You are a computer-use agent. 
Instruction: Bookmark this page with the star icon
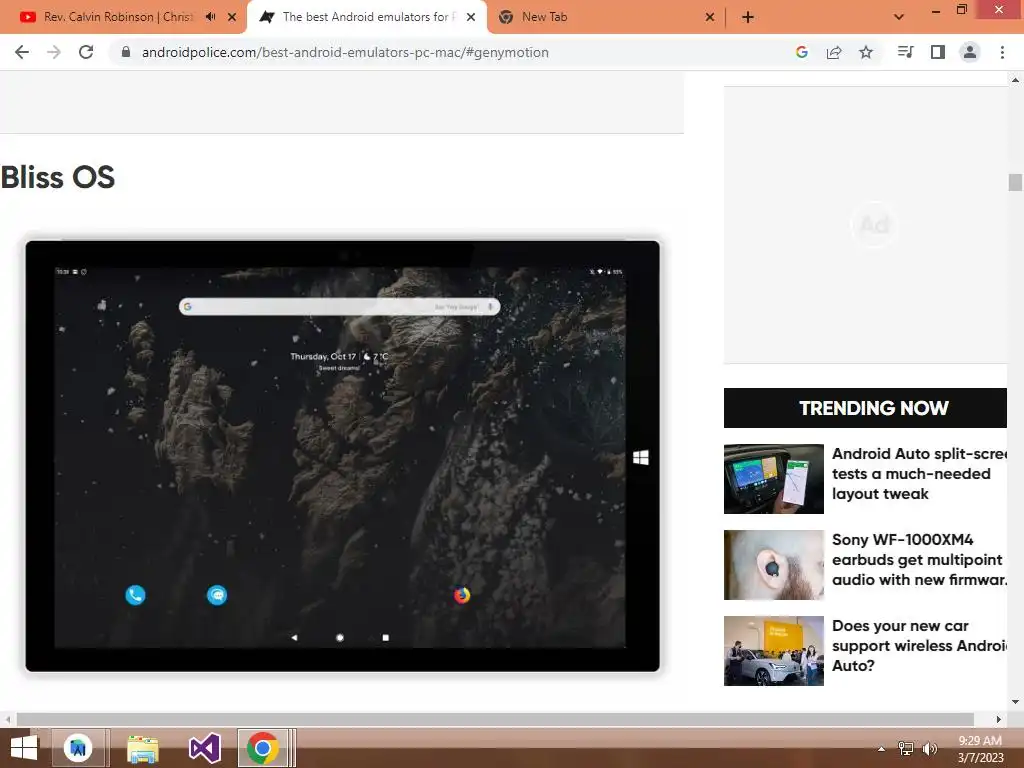pos(866,52)
